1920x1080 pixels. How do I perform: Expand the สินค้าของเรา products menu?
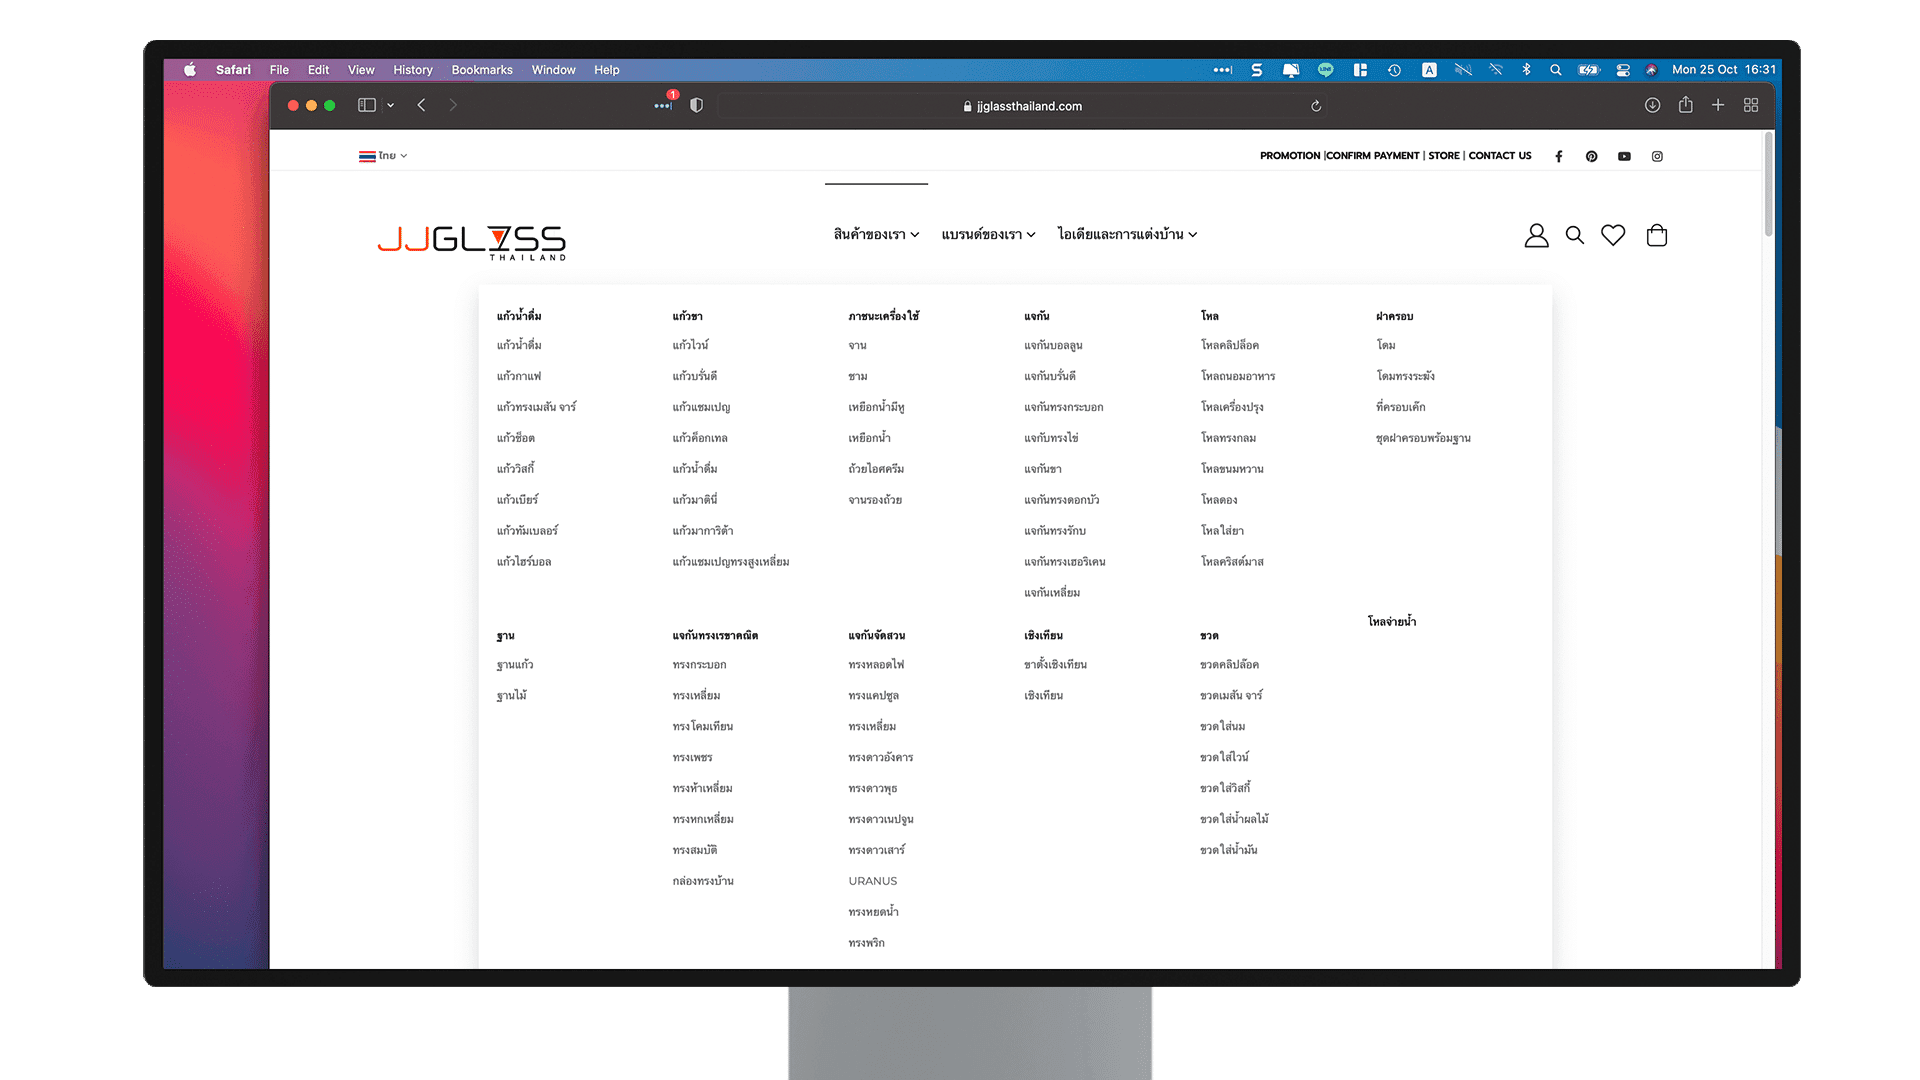[876, 235]
